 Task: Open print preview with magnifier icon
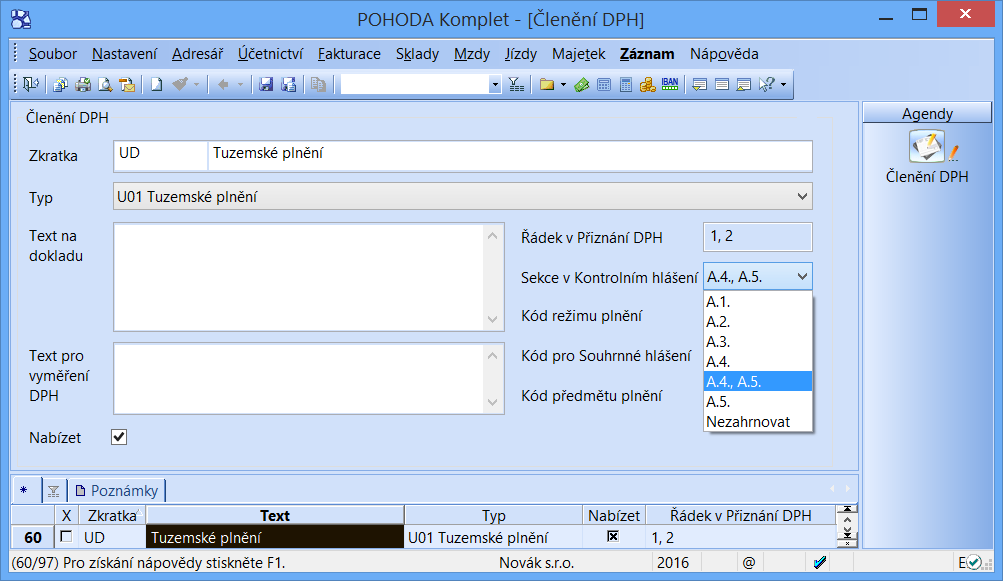point(105,85)
